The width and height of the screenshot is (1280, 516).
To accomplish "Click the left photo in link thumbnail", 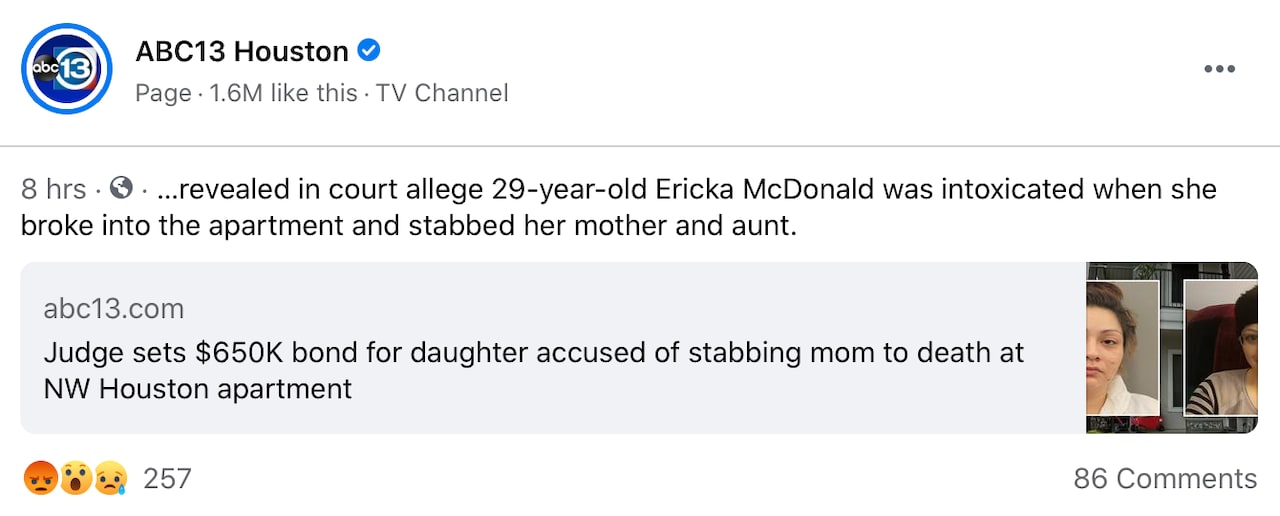I will (x=1122, y=347).
